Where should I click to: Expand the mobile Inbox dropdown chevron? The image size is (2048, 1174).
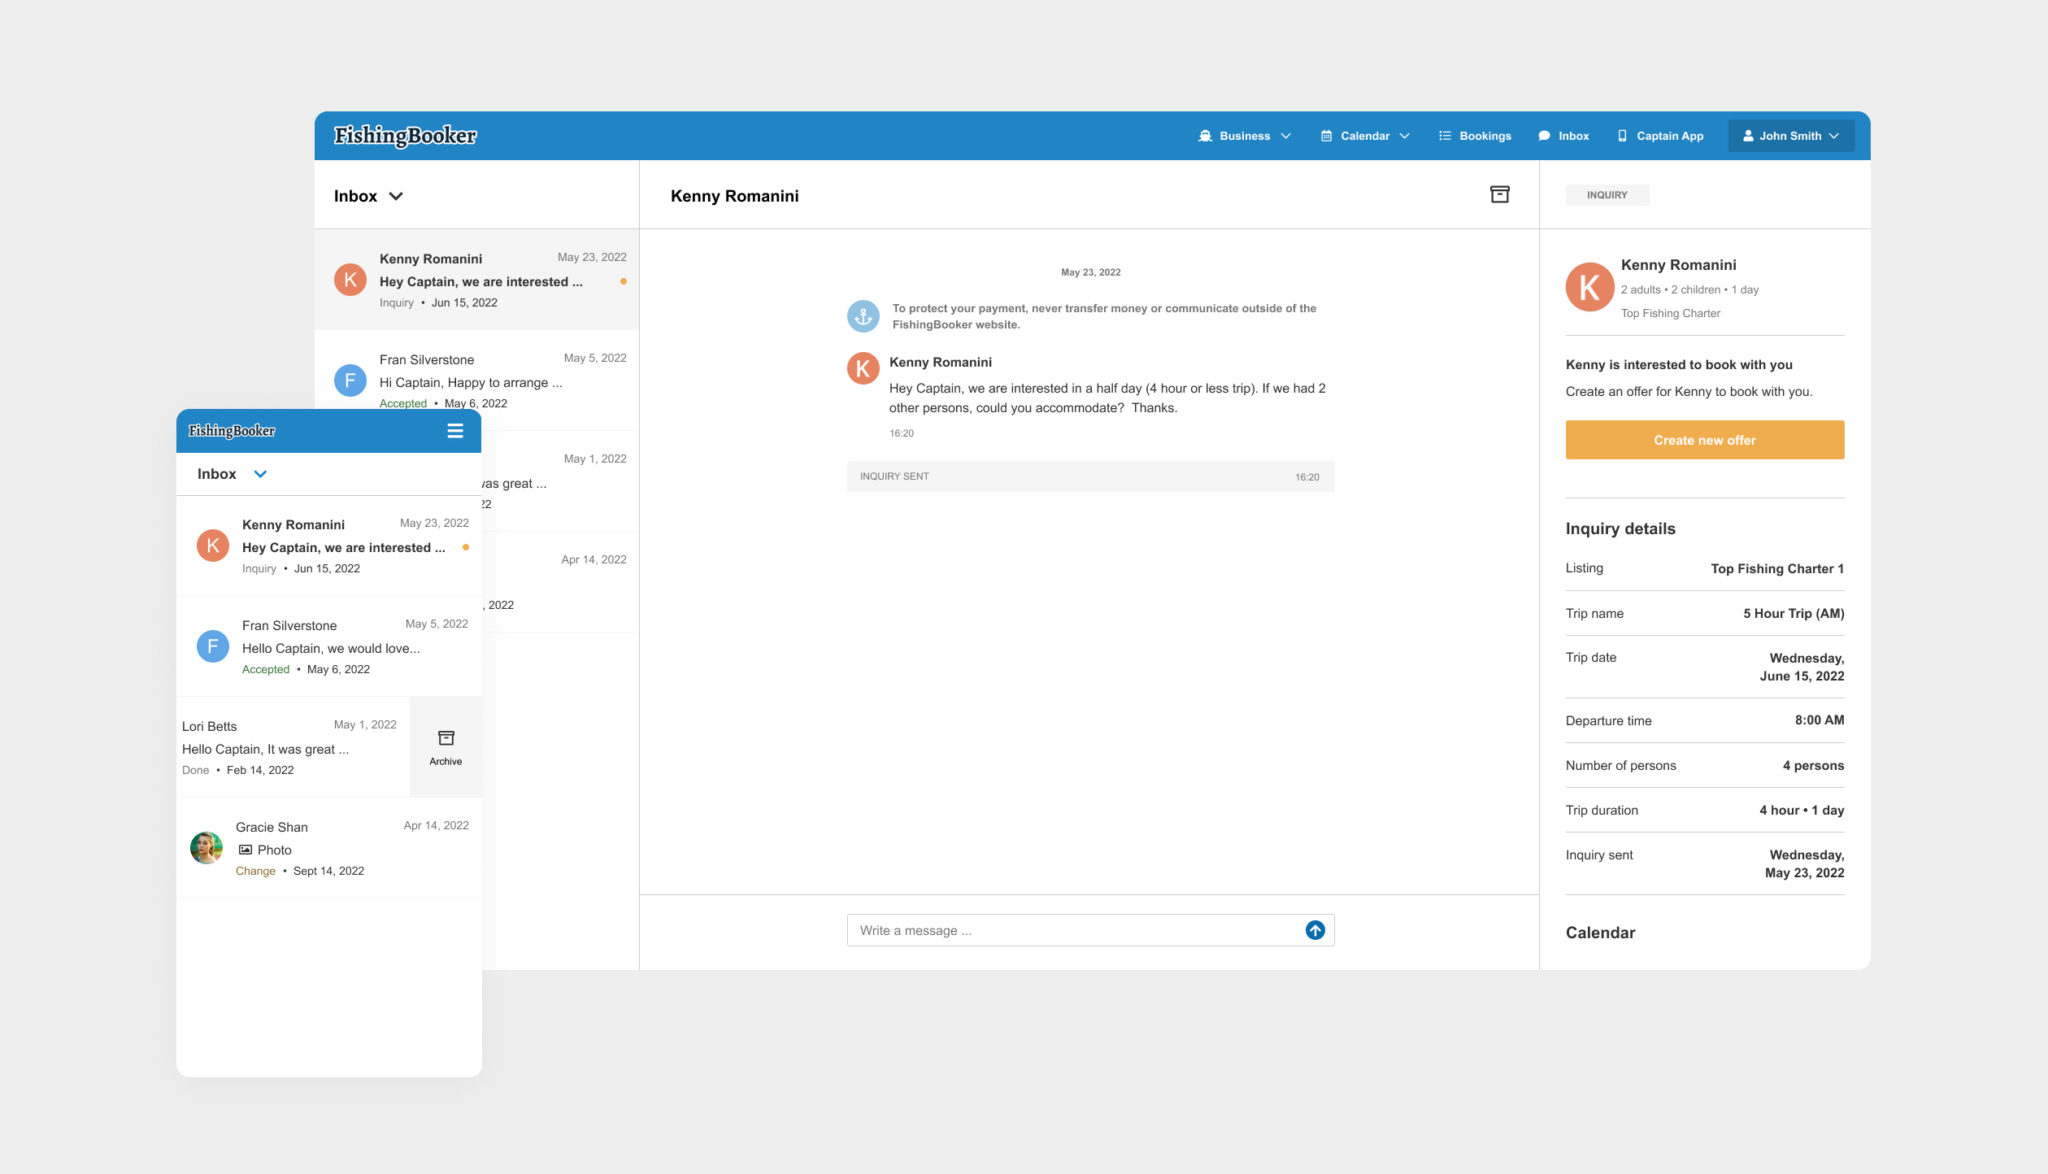(x=260, y=473)
